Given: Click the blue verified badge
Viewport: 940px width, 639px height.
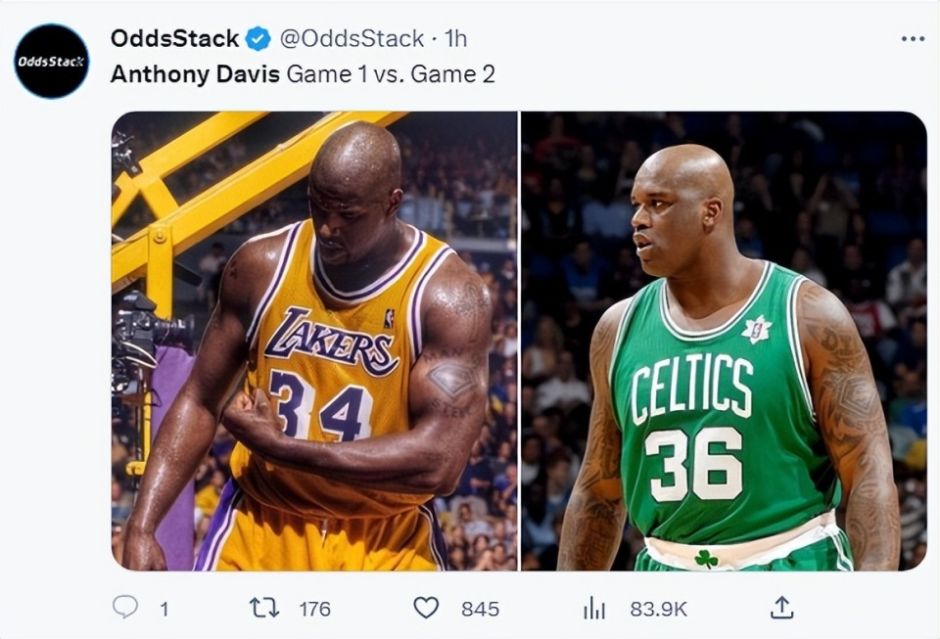Looking at the screenshot, I should 258,39.
